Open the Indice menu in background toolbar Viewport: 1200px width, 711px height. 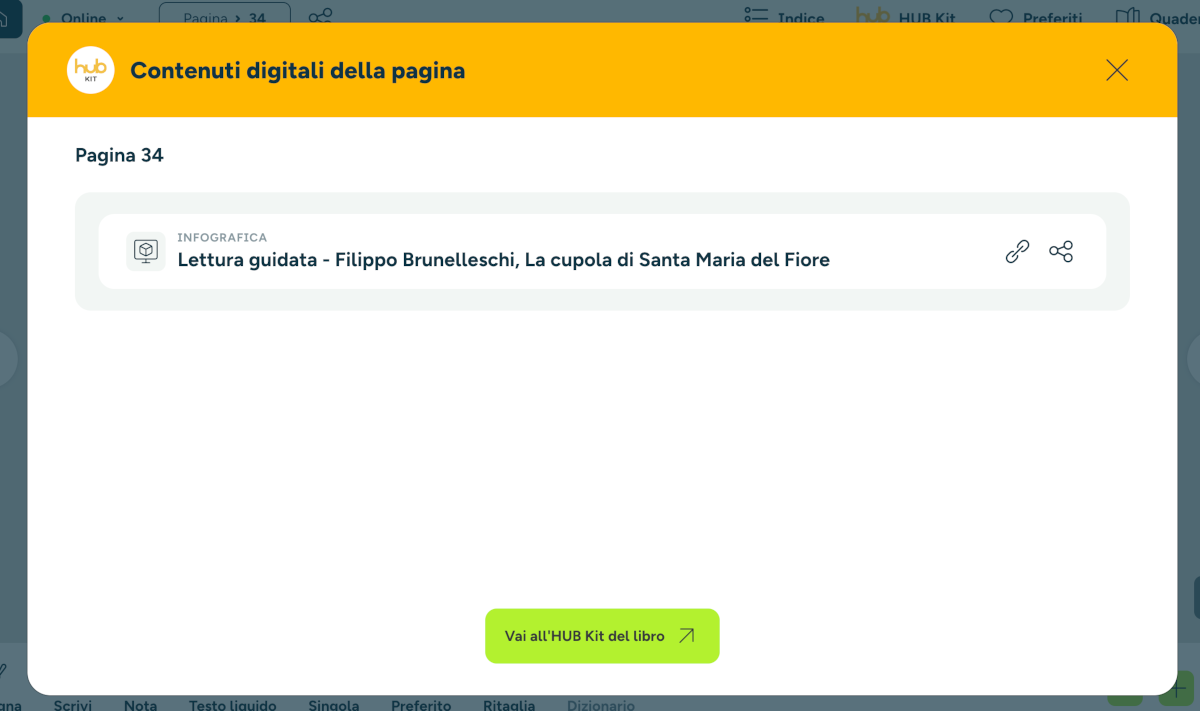coord(785,17)
